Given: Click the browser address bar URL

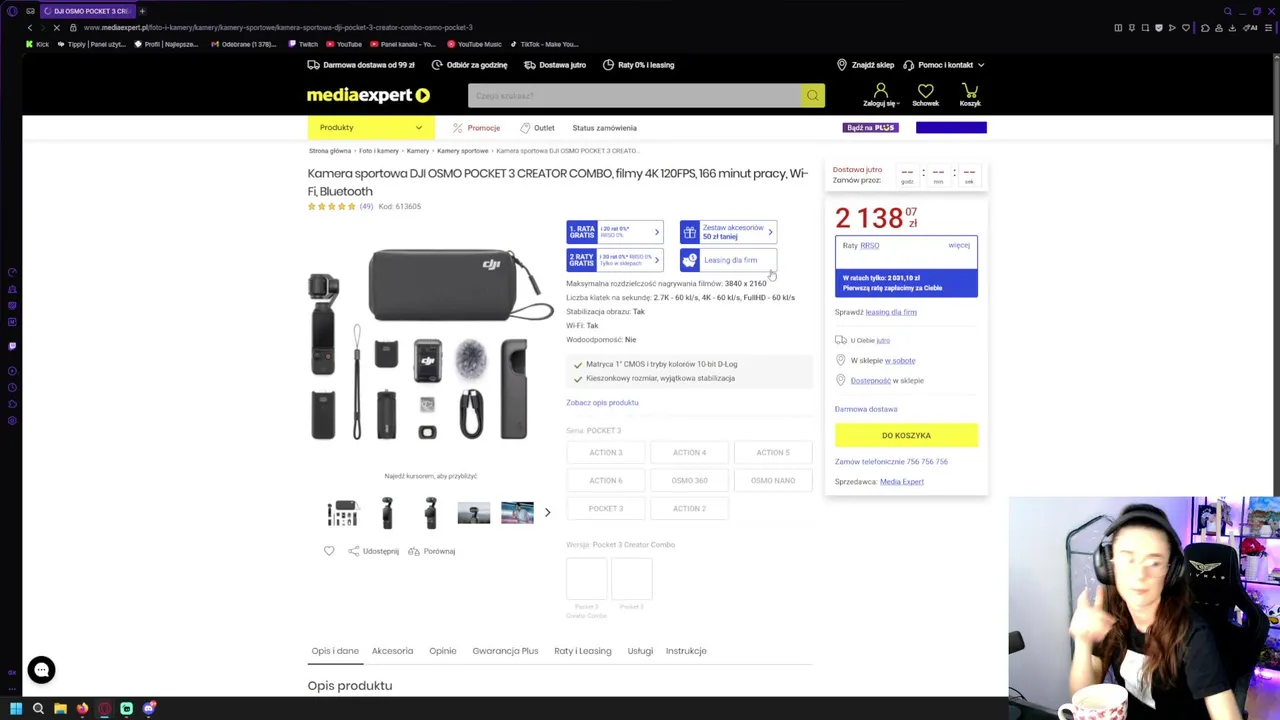Looking at the screenshot, I should pyautogui.click(x=278, y=28).
